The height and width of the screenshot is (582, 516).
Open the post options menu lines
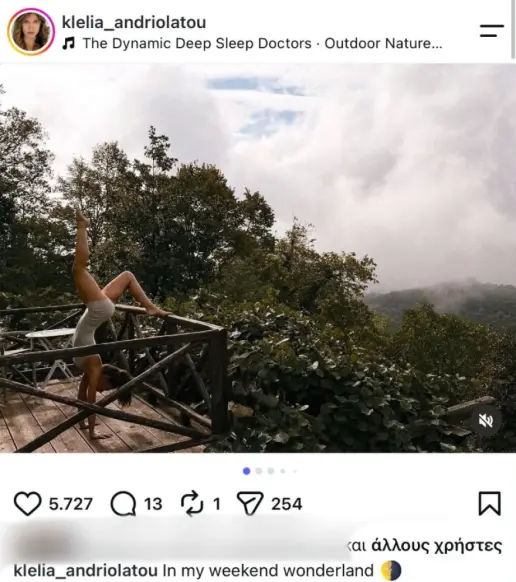491,31
